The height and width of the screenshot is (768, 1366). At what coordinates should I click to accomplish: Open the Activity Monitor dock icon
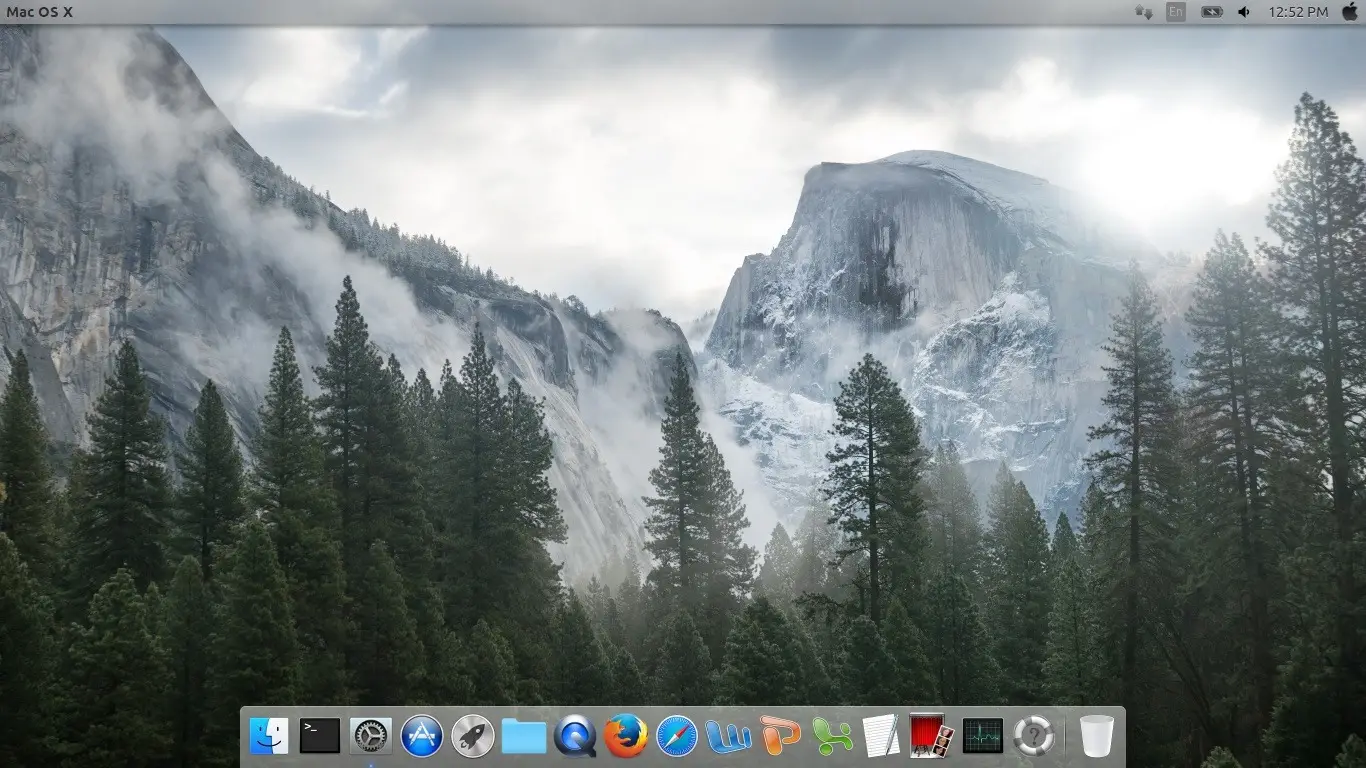tap(982, 736)
